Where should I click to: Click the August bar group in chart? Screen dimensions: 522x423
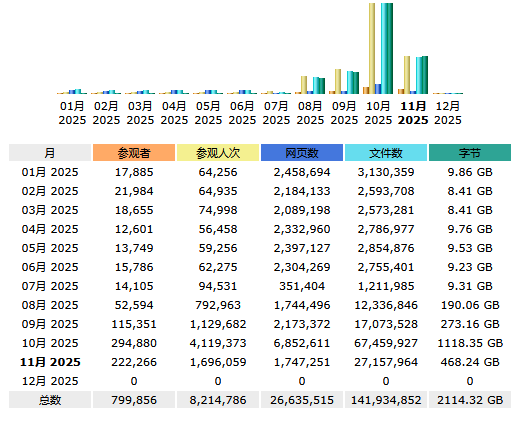click(x=310, y=85)
